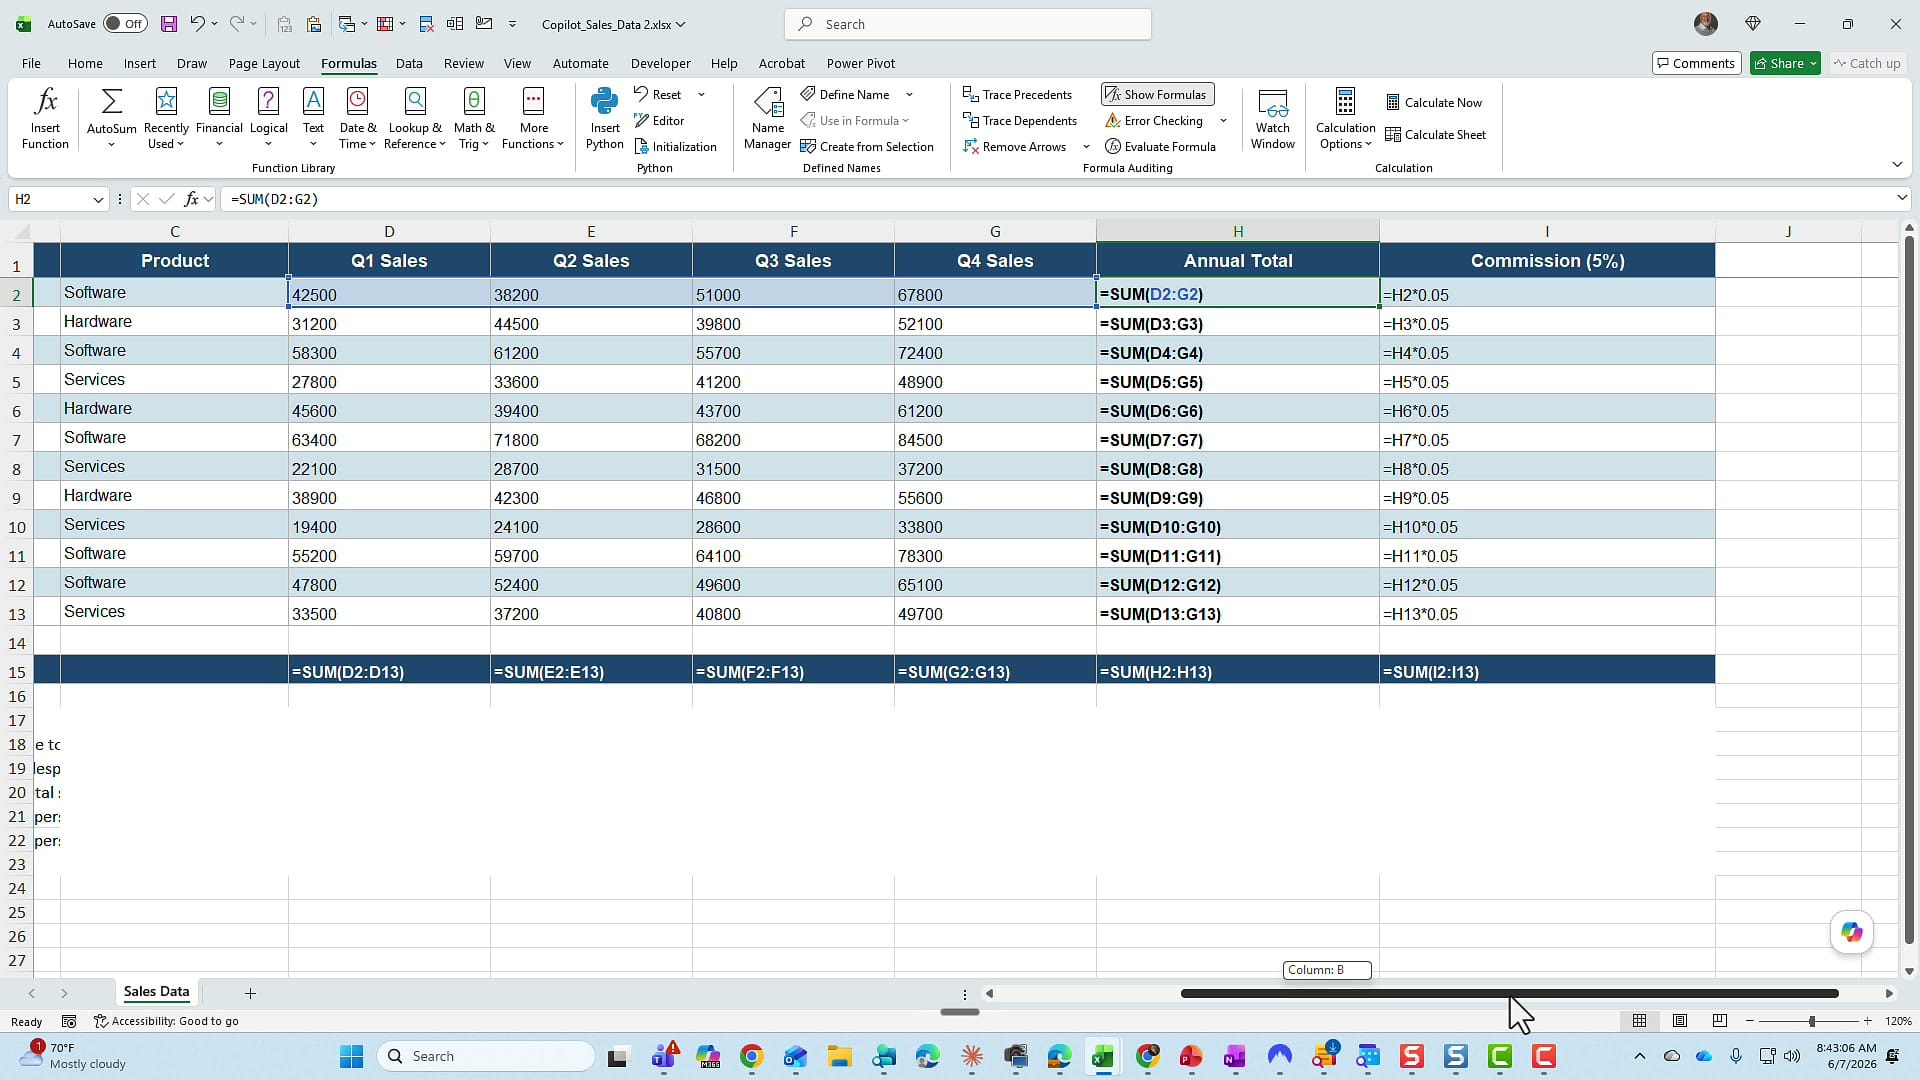The image size is (1920, 1080).
Task: Click the Undo arrow icon
Action: tap(197, 24)
